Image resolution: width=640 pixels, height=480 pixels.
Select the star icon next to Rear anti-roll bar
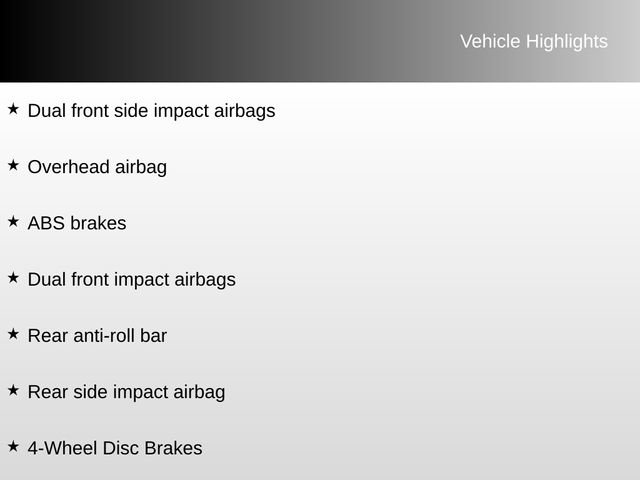click(x=12, y=333)
